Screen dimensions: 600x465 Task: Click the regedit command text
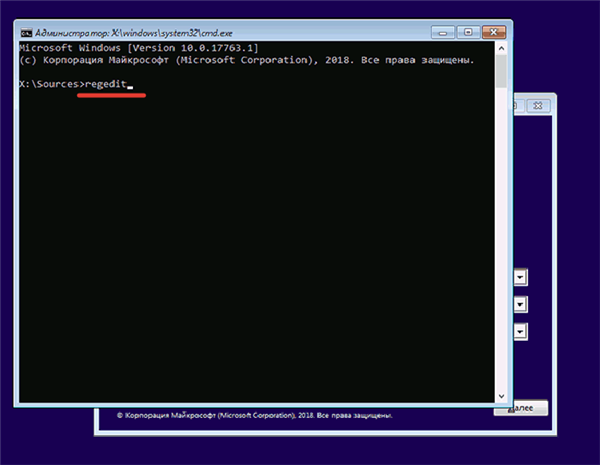[x=106, y=84]
